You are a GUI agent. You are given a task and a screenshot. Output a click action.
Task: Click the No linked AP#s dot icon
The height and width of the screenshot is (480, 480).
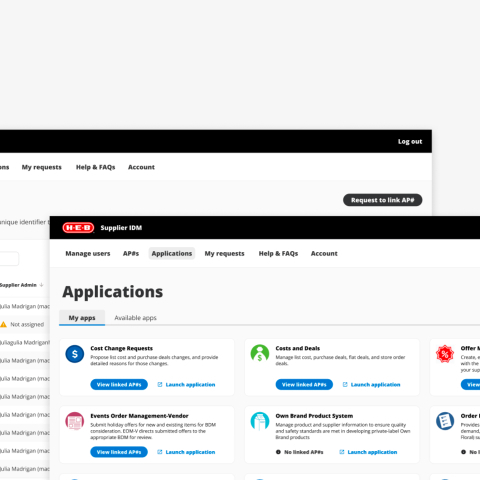pos(278,452)
